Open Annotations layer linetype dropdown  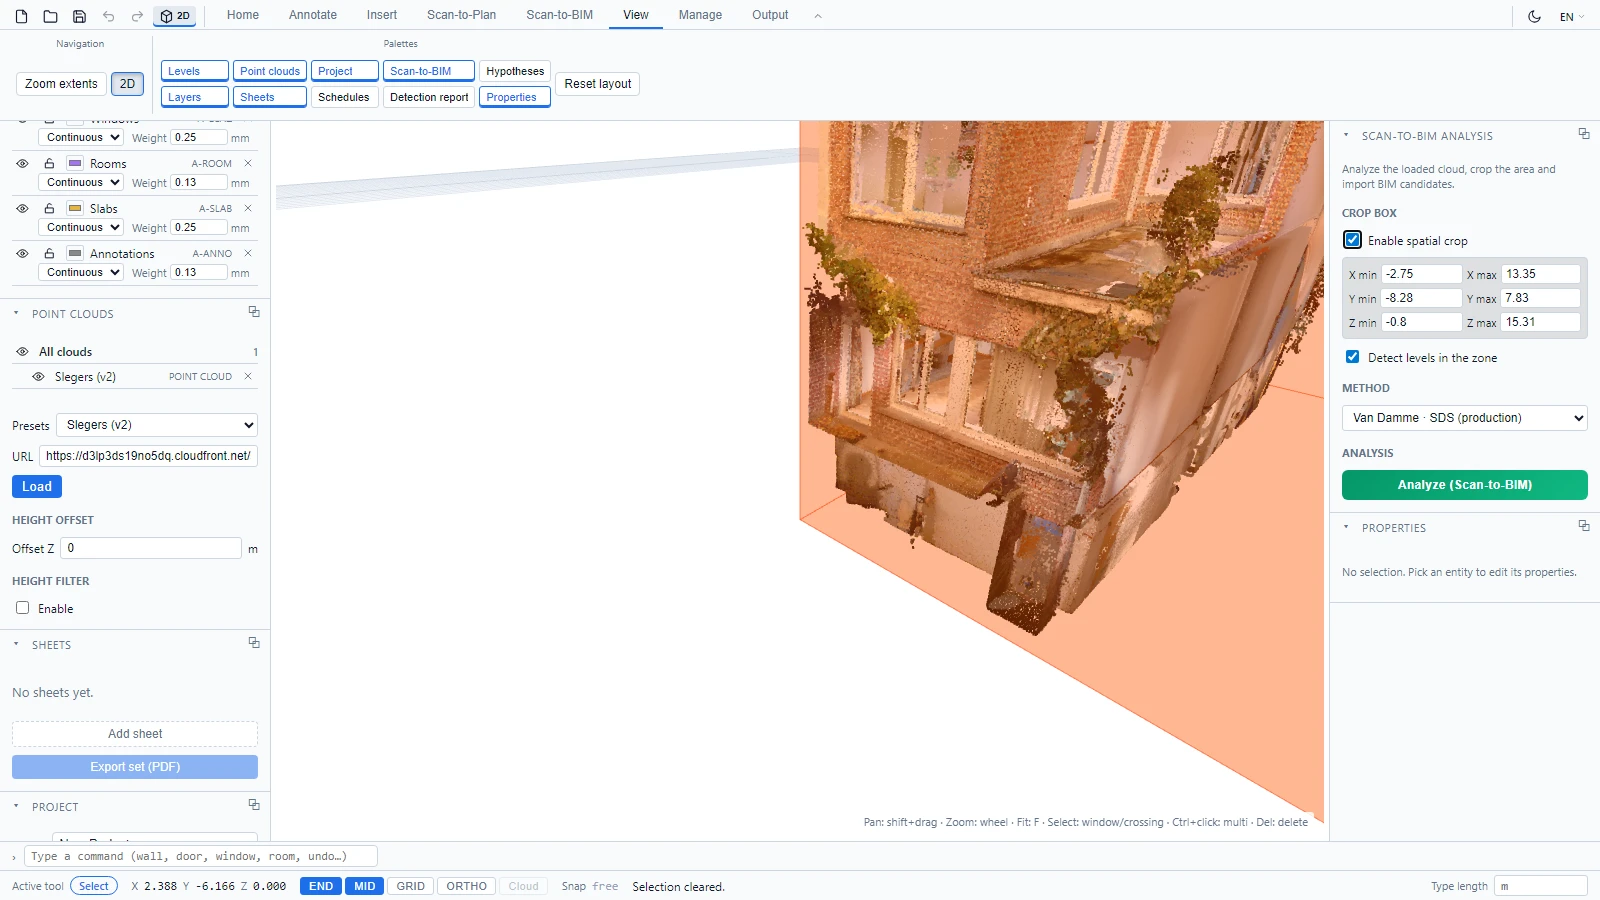coord(81,272)
